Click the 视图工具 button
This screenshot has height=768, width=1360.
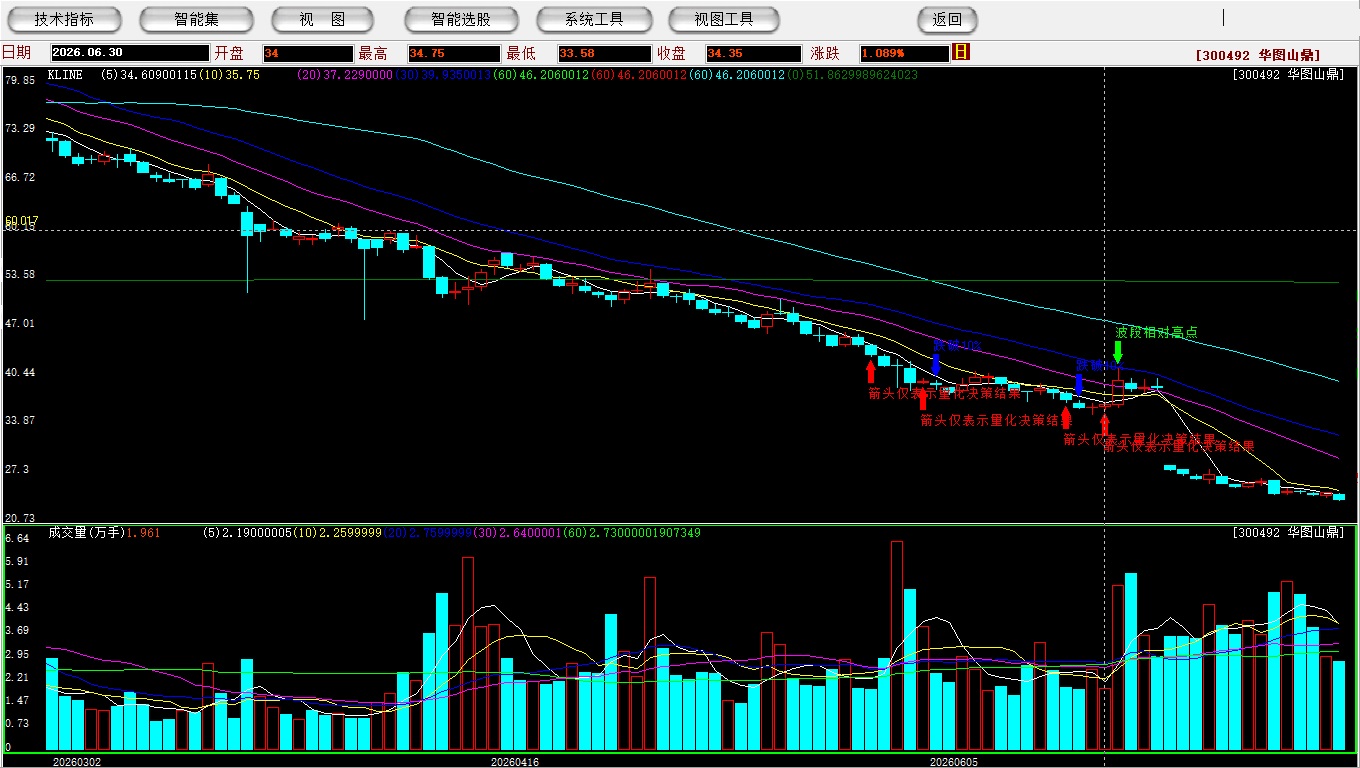pyautogui.click(x=724, y=19)
